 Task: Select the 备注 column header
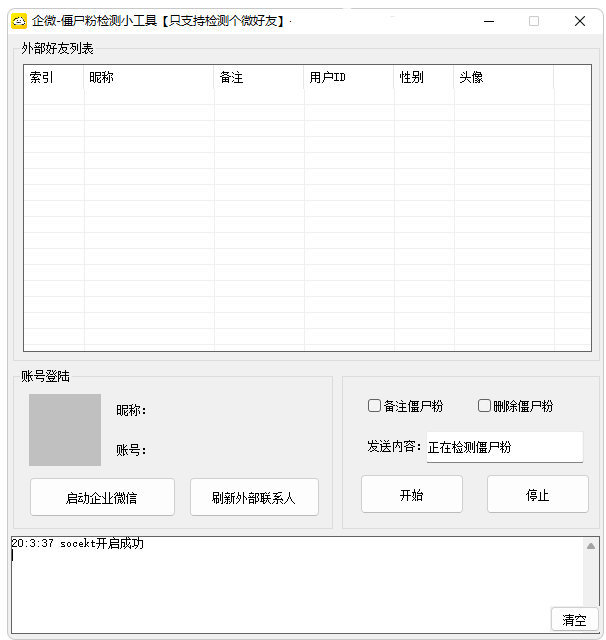click(259, 78)
